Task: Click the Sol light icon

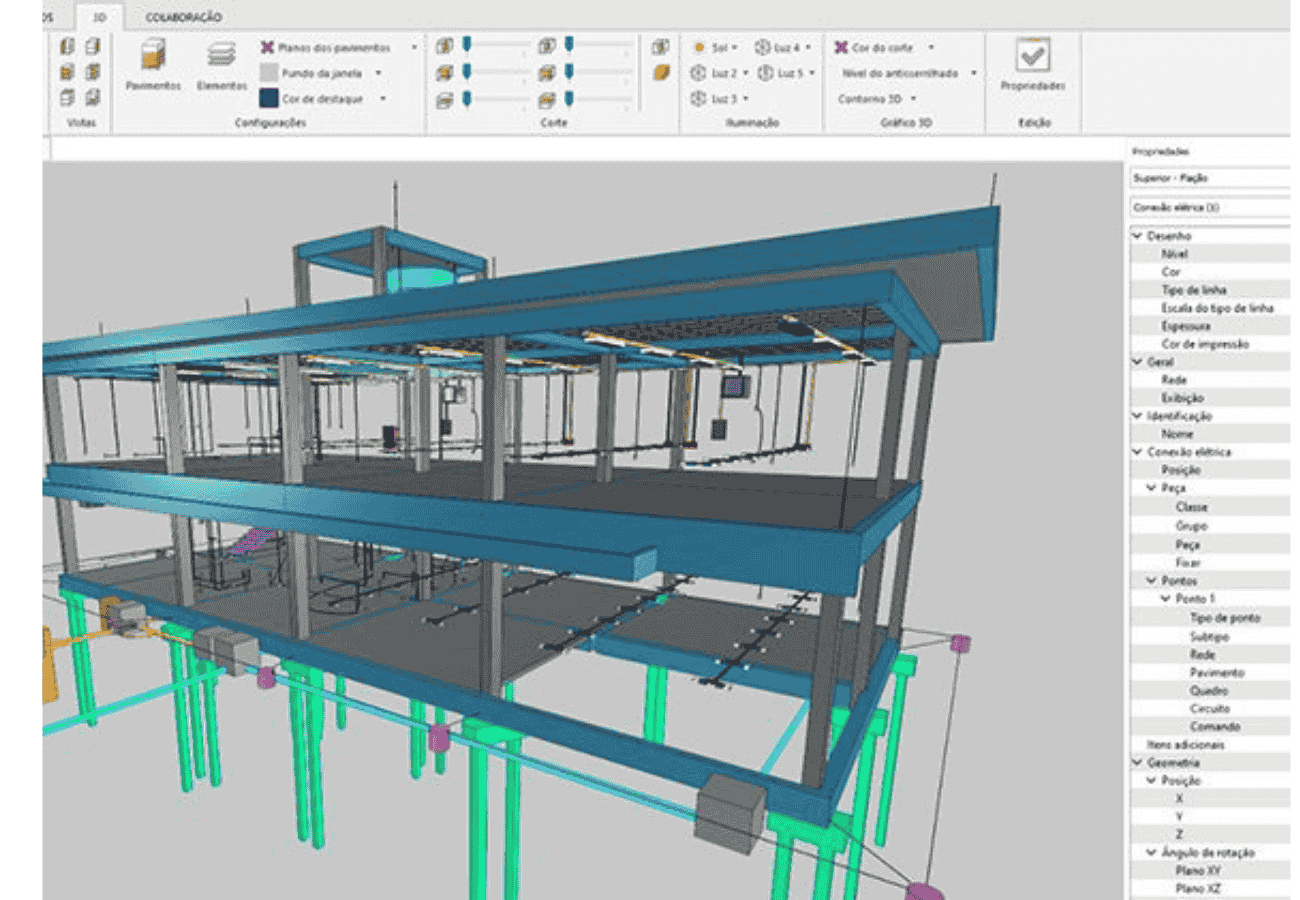Action: [699, 47]
